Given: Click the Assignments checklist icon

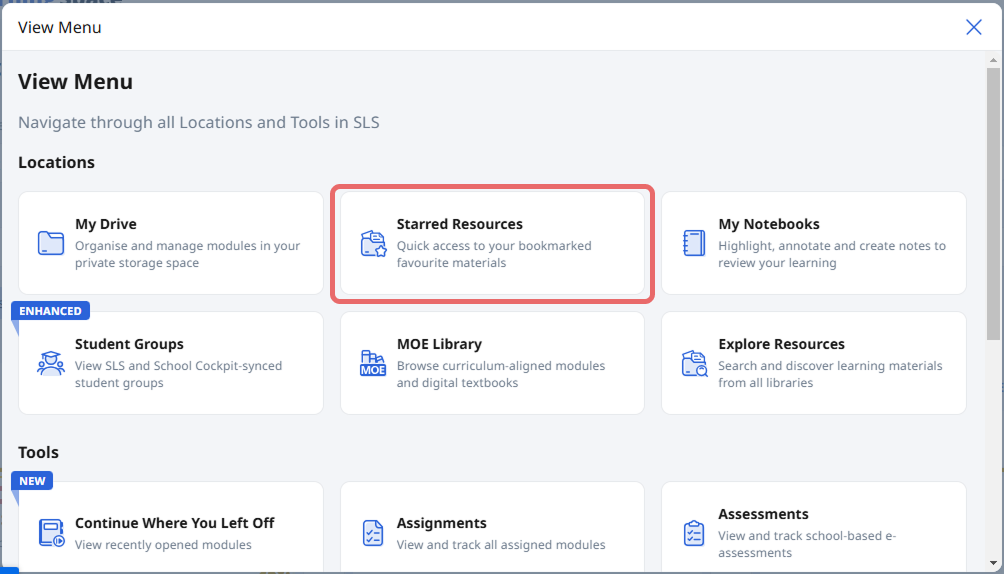Looking at the screenshot, I should pyautogui.click(x=373, y=533).
